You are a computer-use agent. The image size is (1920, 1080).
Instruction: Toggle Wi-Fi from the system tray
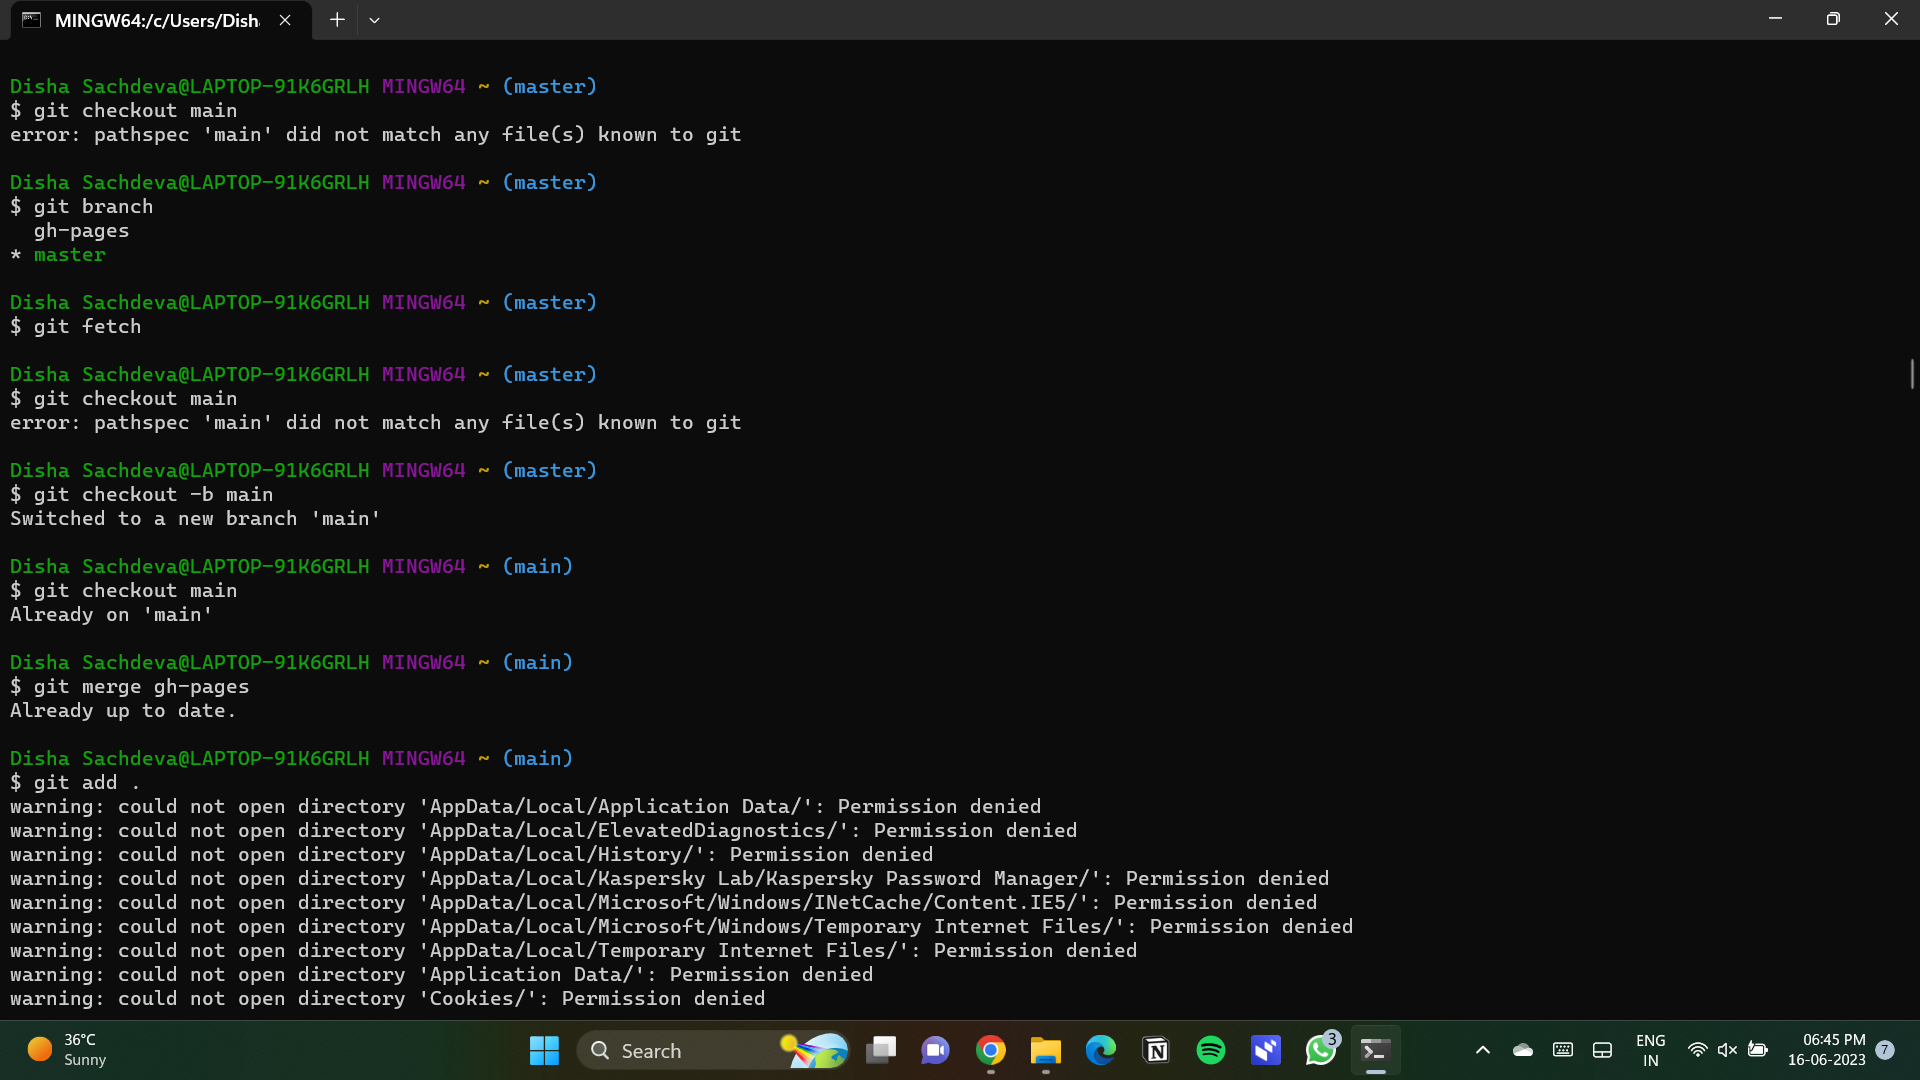point(1698,1050)
